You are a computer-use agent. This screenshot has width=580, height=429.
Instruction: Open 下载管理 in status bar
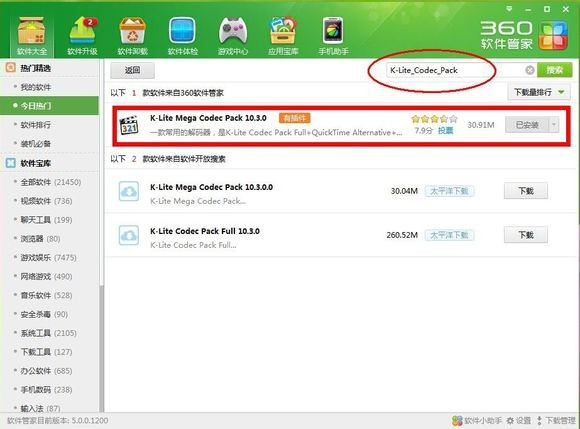click(x=557, y=420)
